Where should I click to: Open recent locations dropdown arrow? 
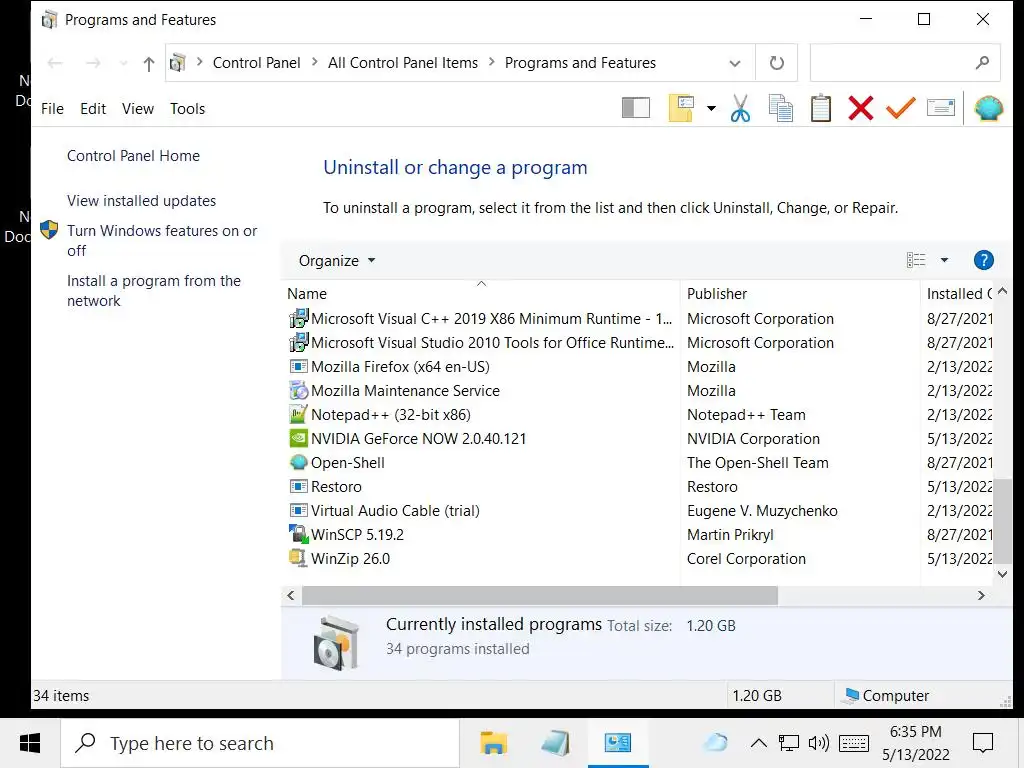(x=123, y=63)
